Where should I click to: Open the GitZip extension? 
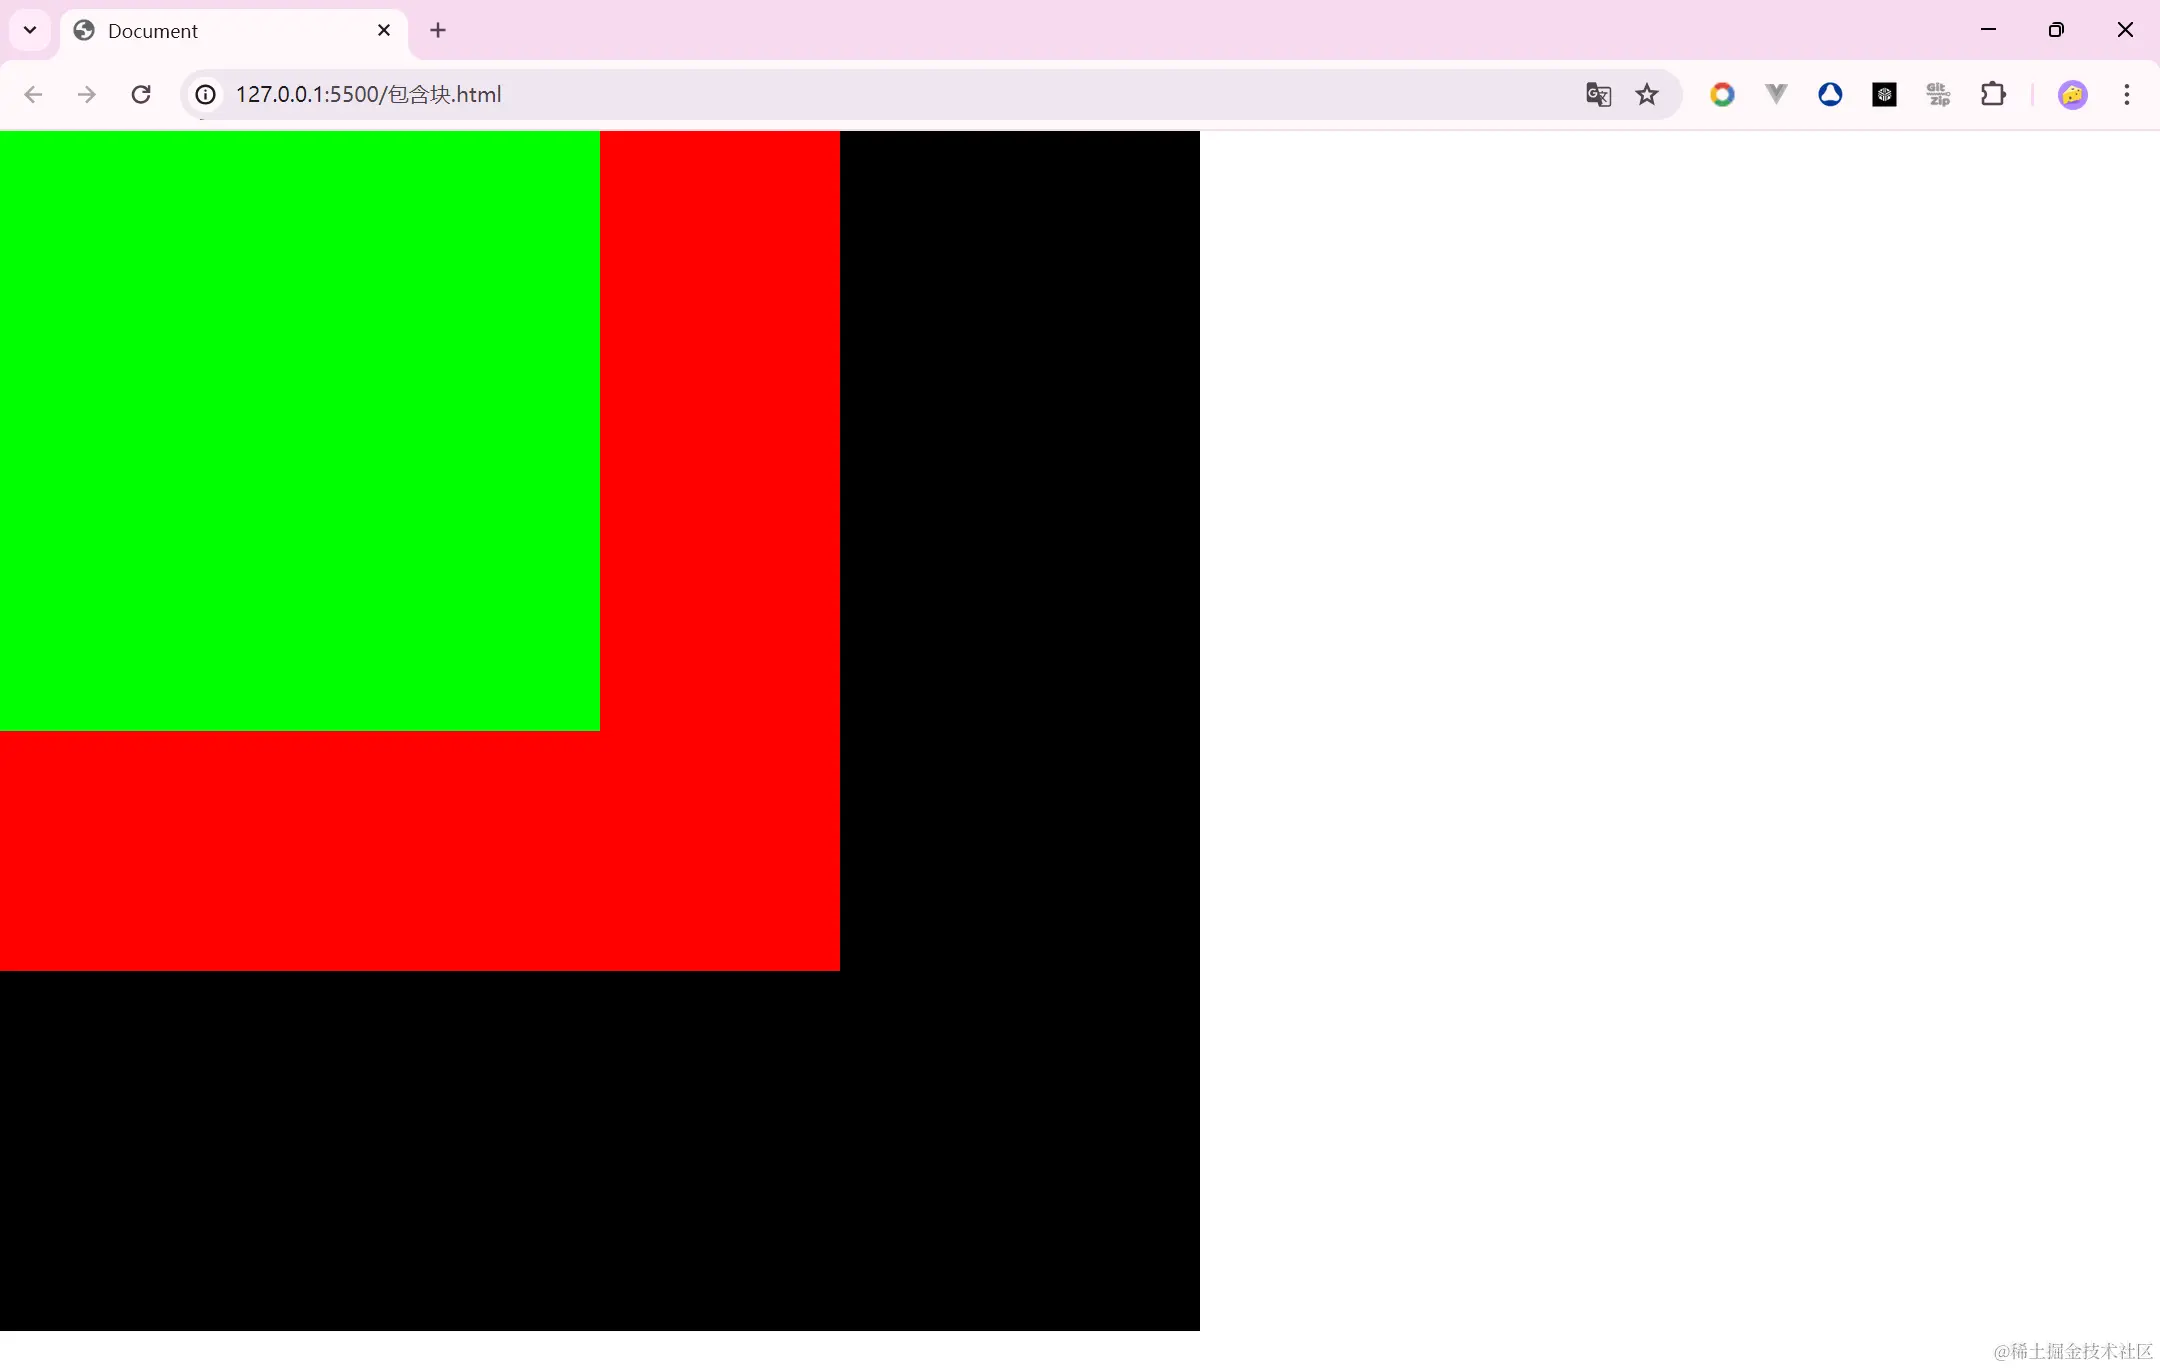coord(1938,94)
